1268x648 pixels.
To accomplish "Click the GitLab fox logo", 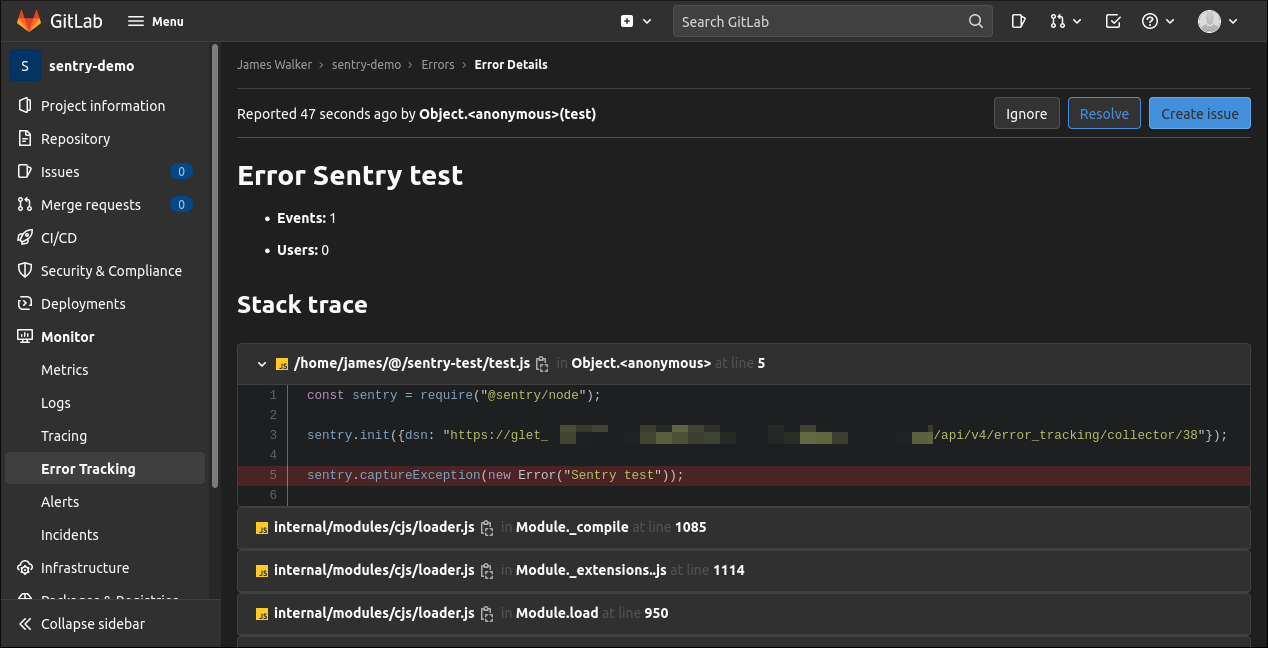I will click(x=29, y=21).
